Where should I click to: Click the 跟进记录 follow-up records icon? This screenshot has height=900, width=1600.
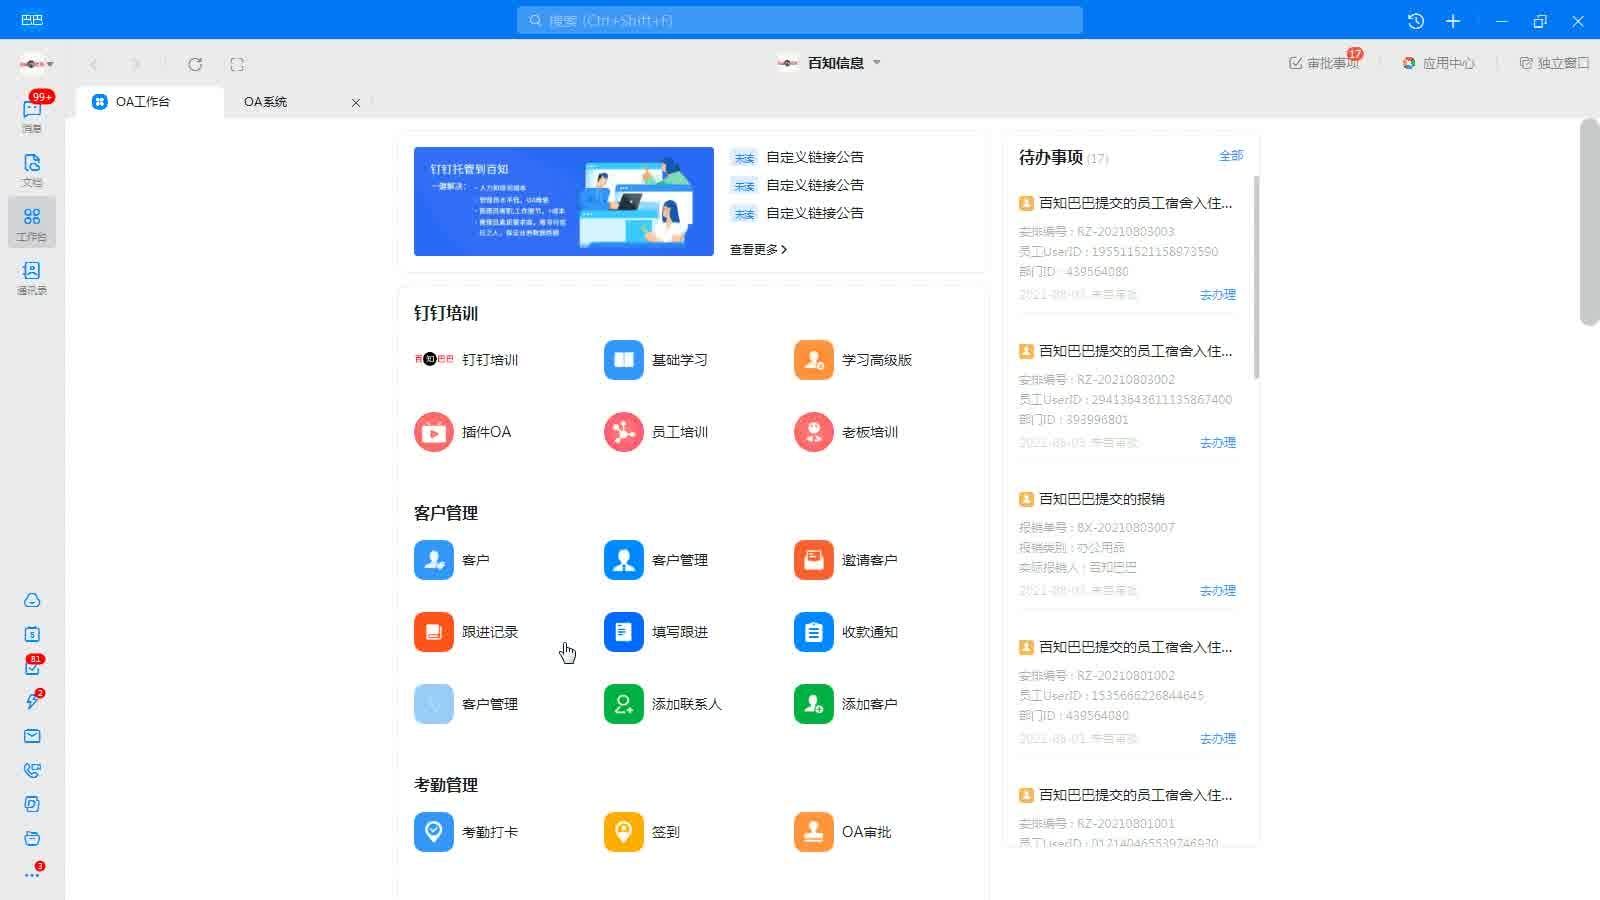[x=433, y=632]
